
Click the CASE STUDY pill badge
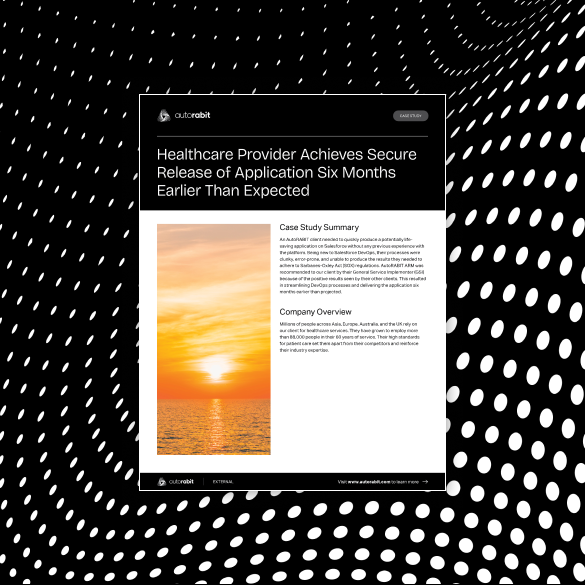point(410,116)
